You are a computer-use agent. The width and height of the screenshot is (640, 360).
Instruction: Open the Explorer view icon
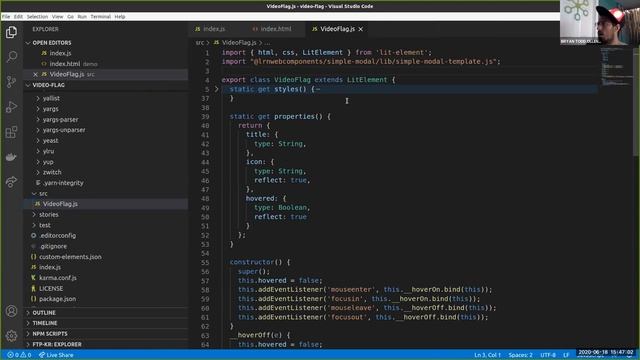(11, 32)
